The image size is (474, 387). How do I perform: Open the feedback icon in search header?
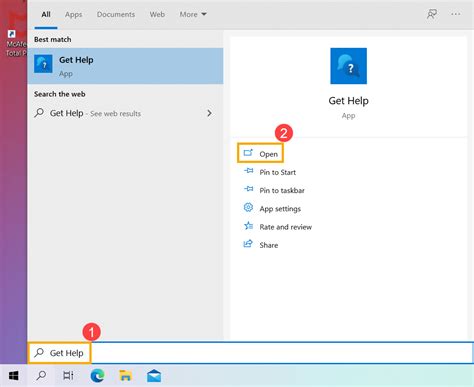point(432,14)
